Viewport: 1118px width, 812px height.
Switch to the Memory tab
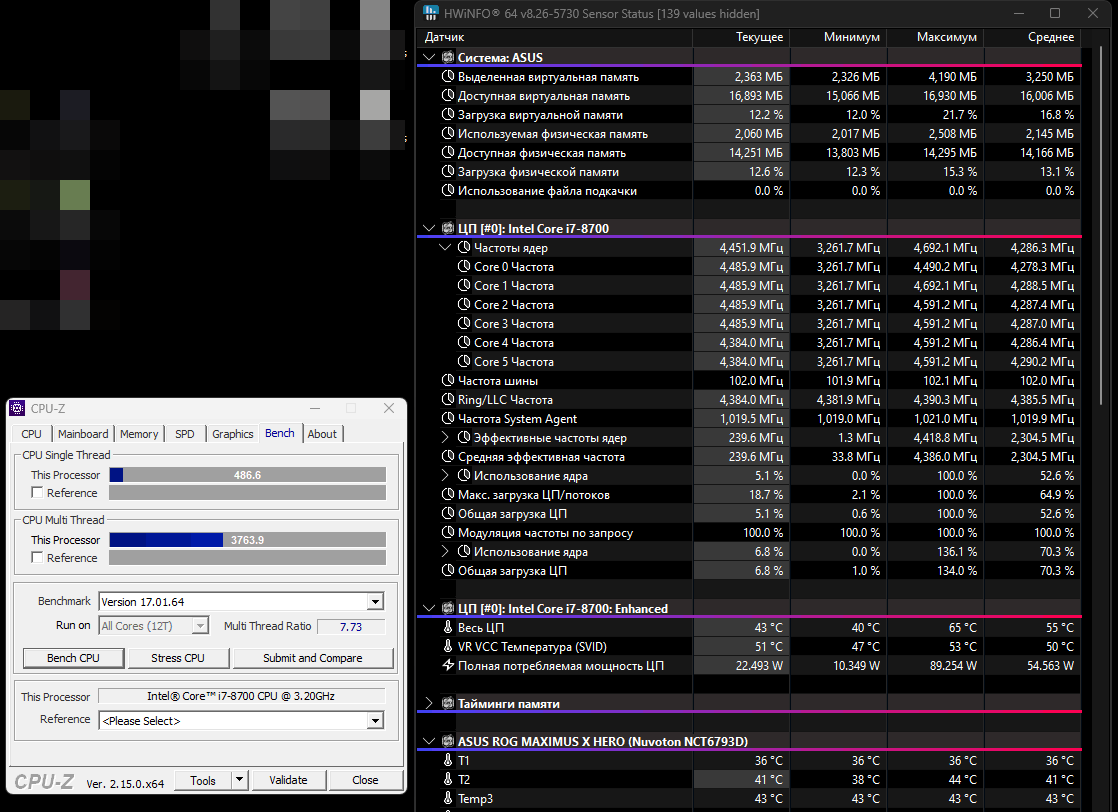click(x=139, y=433)
